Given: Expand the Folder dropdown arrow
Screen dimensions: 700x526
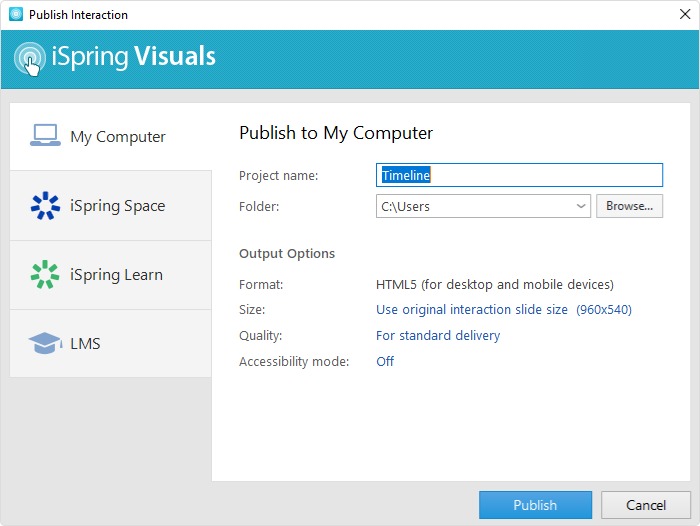Looking at the screenshot, I should click(581, 206).
